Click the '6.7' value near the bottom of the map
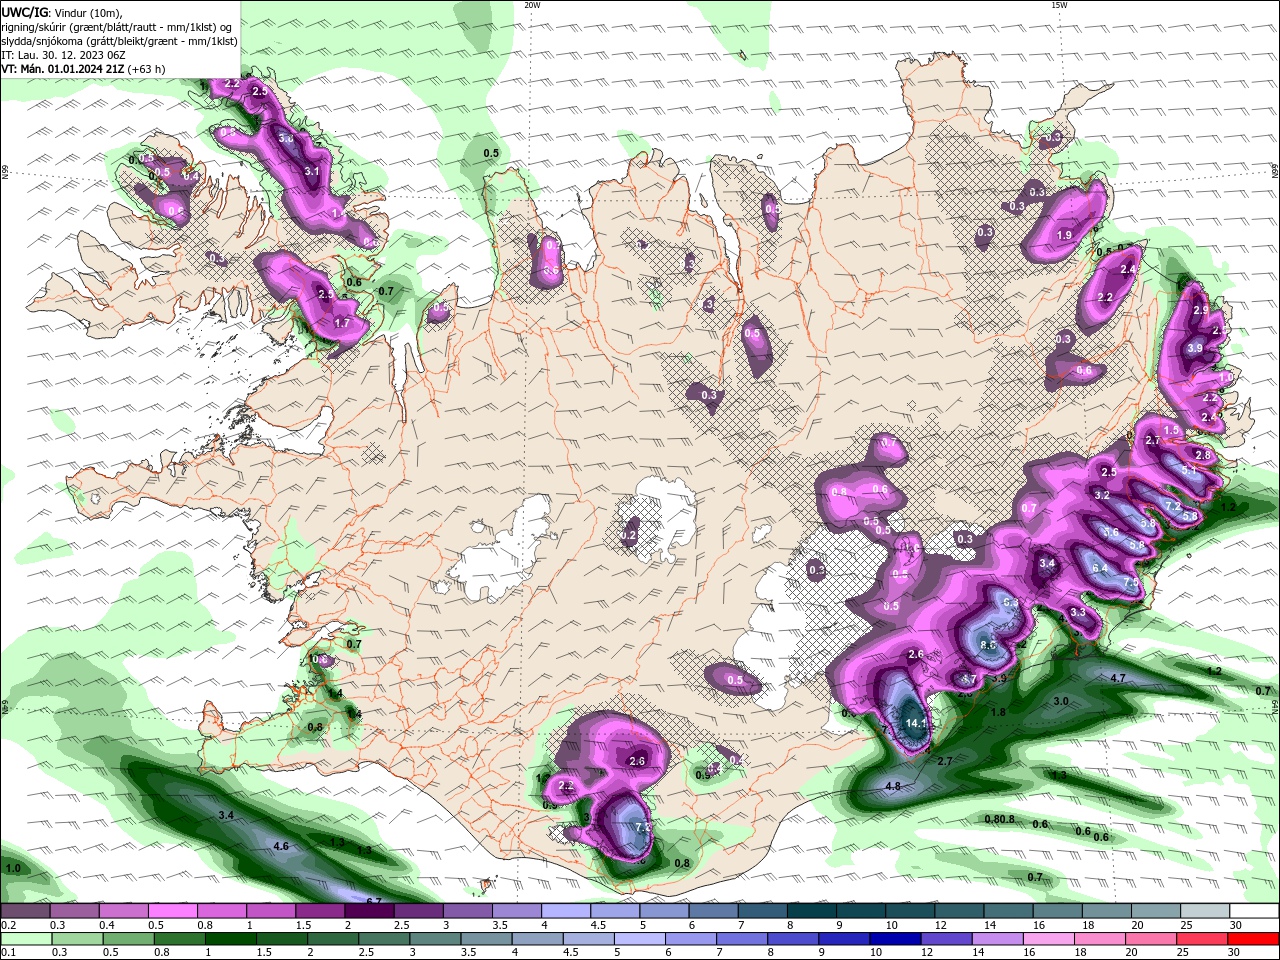 [374, 901]
